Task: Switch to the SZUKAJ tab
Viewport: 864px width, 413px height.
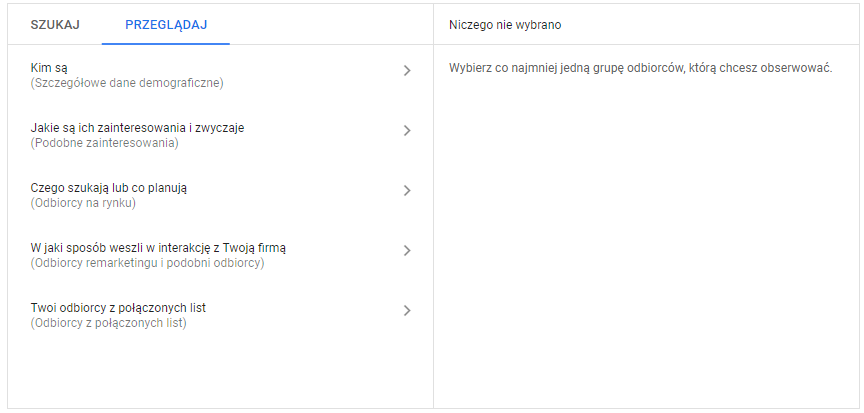Action: [55, 25]
